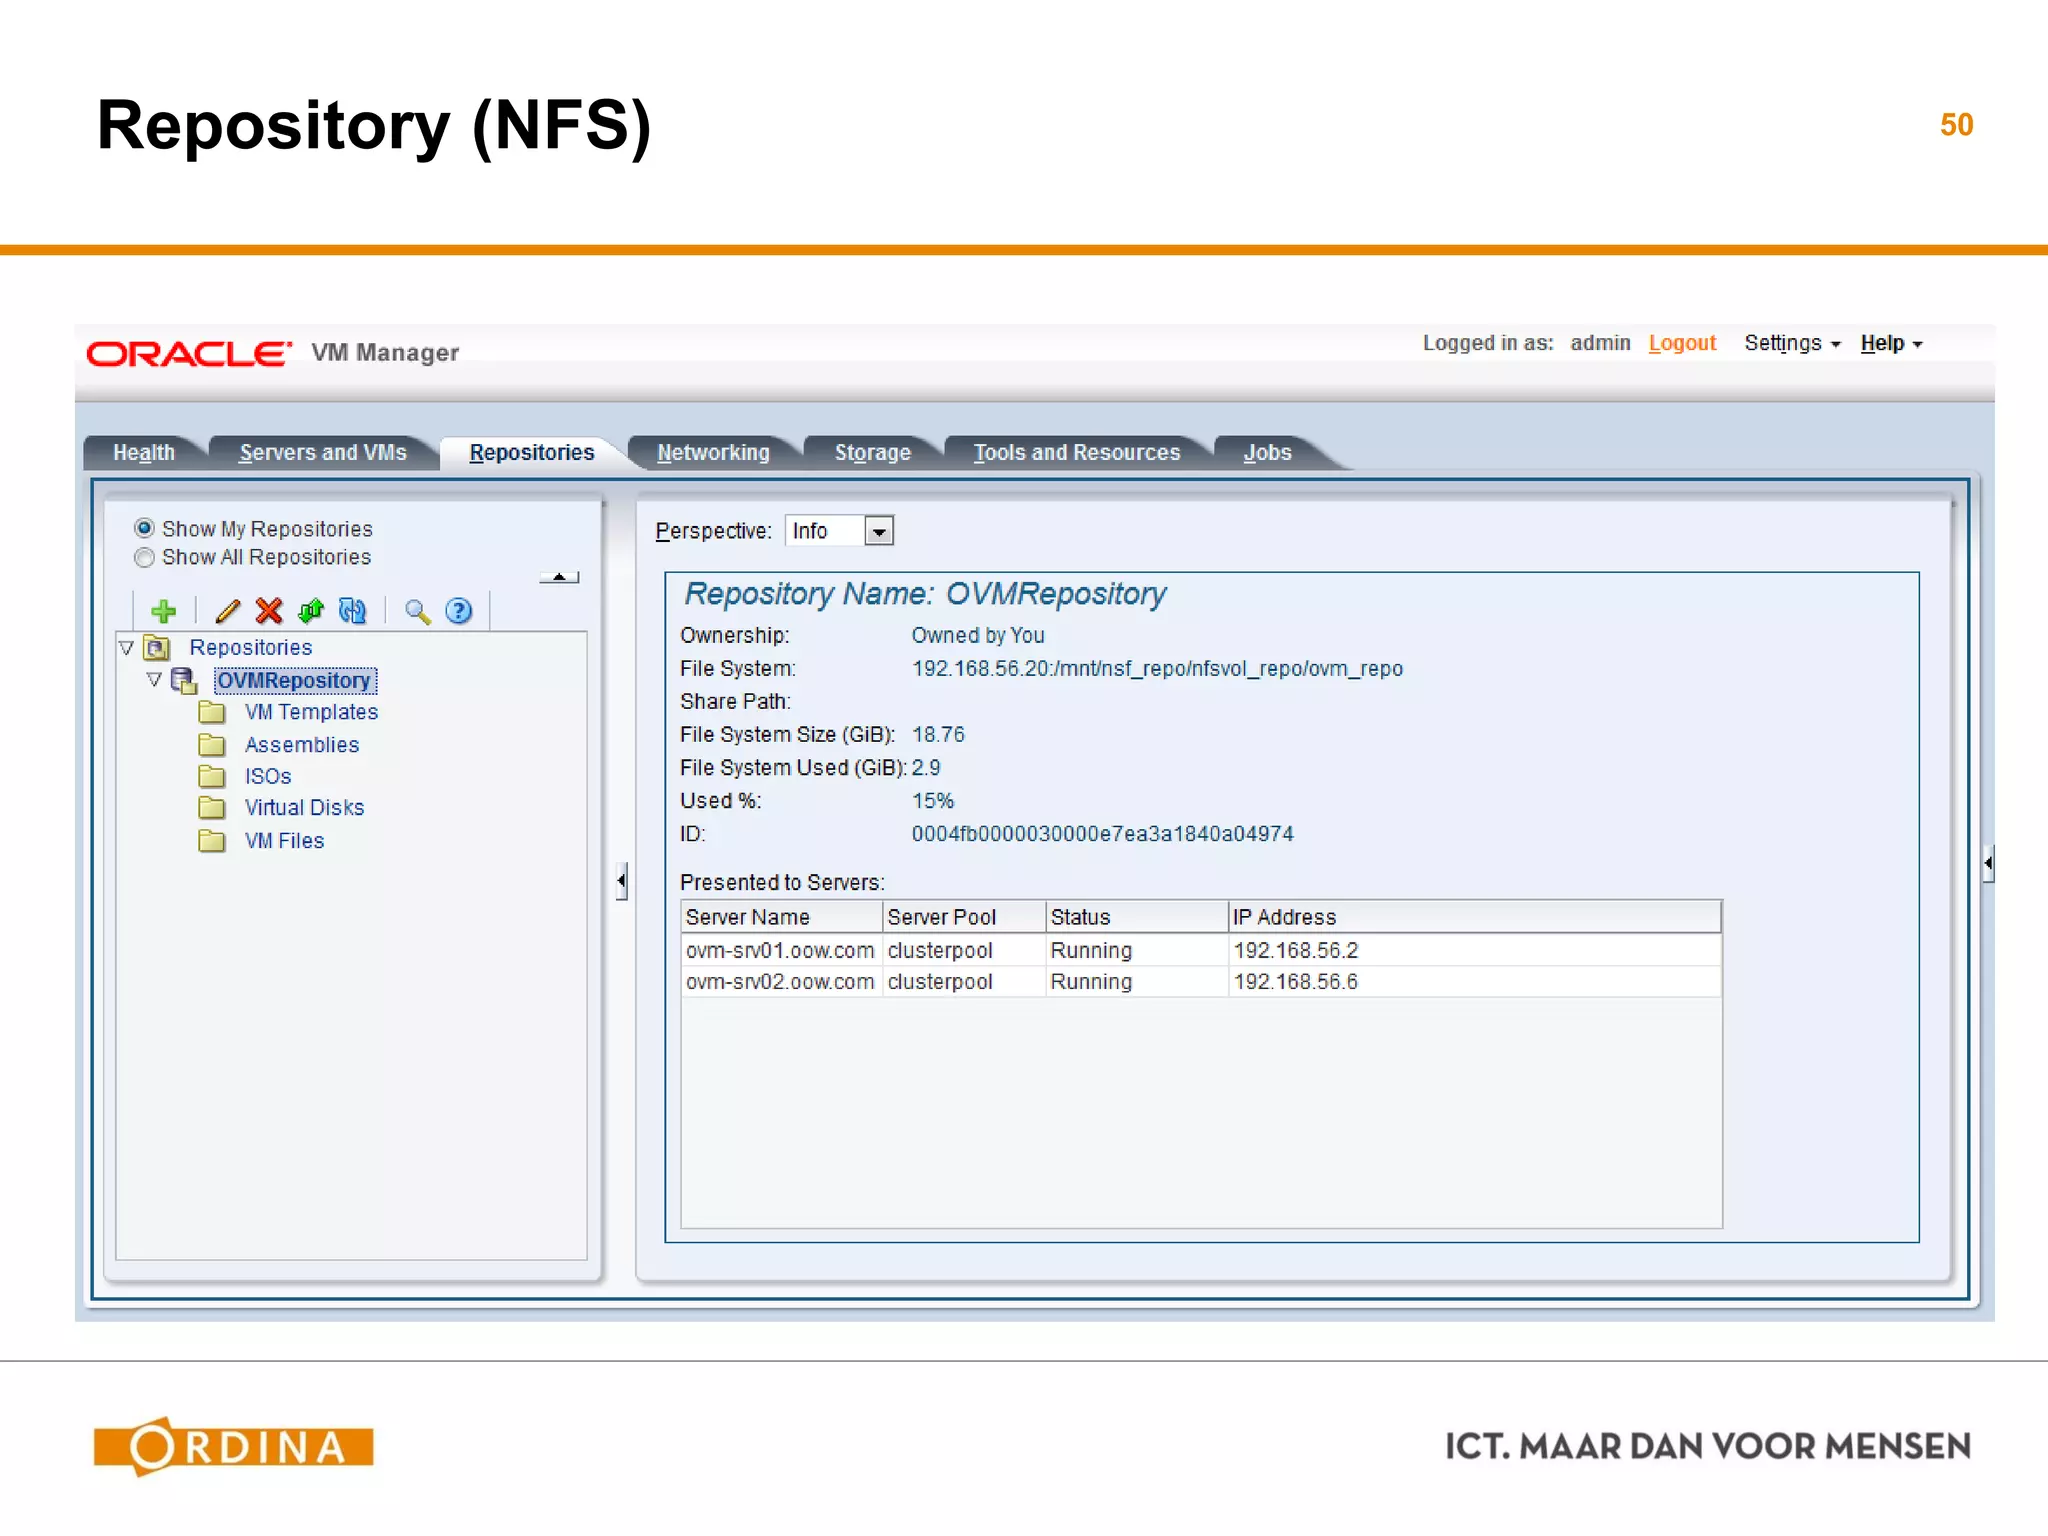Click the blue Refresh Repository icon
This screenshot has height=1536, width=2048.
[x=352, y=611]
